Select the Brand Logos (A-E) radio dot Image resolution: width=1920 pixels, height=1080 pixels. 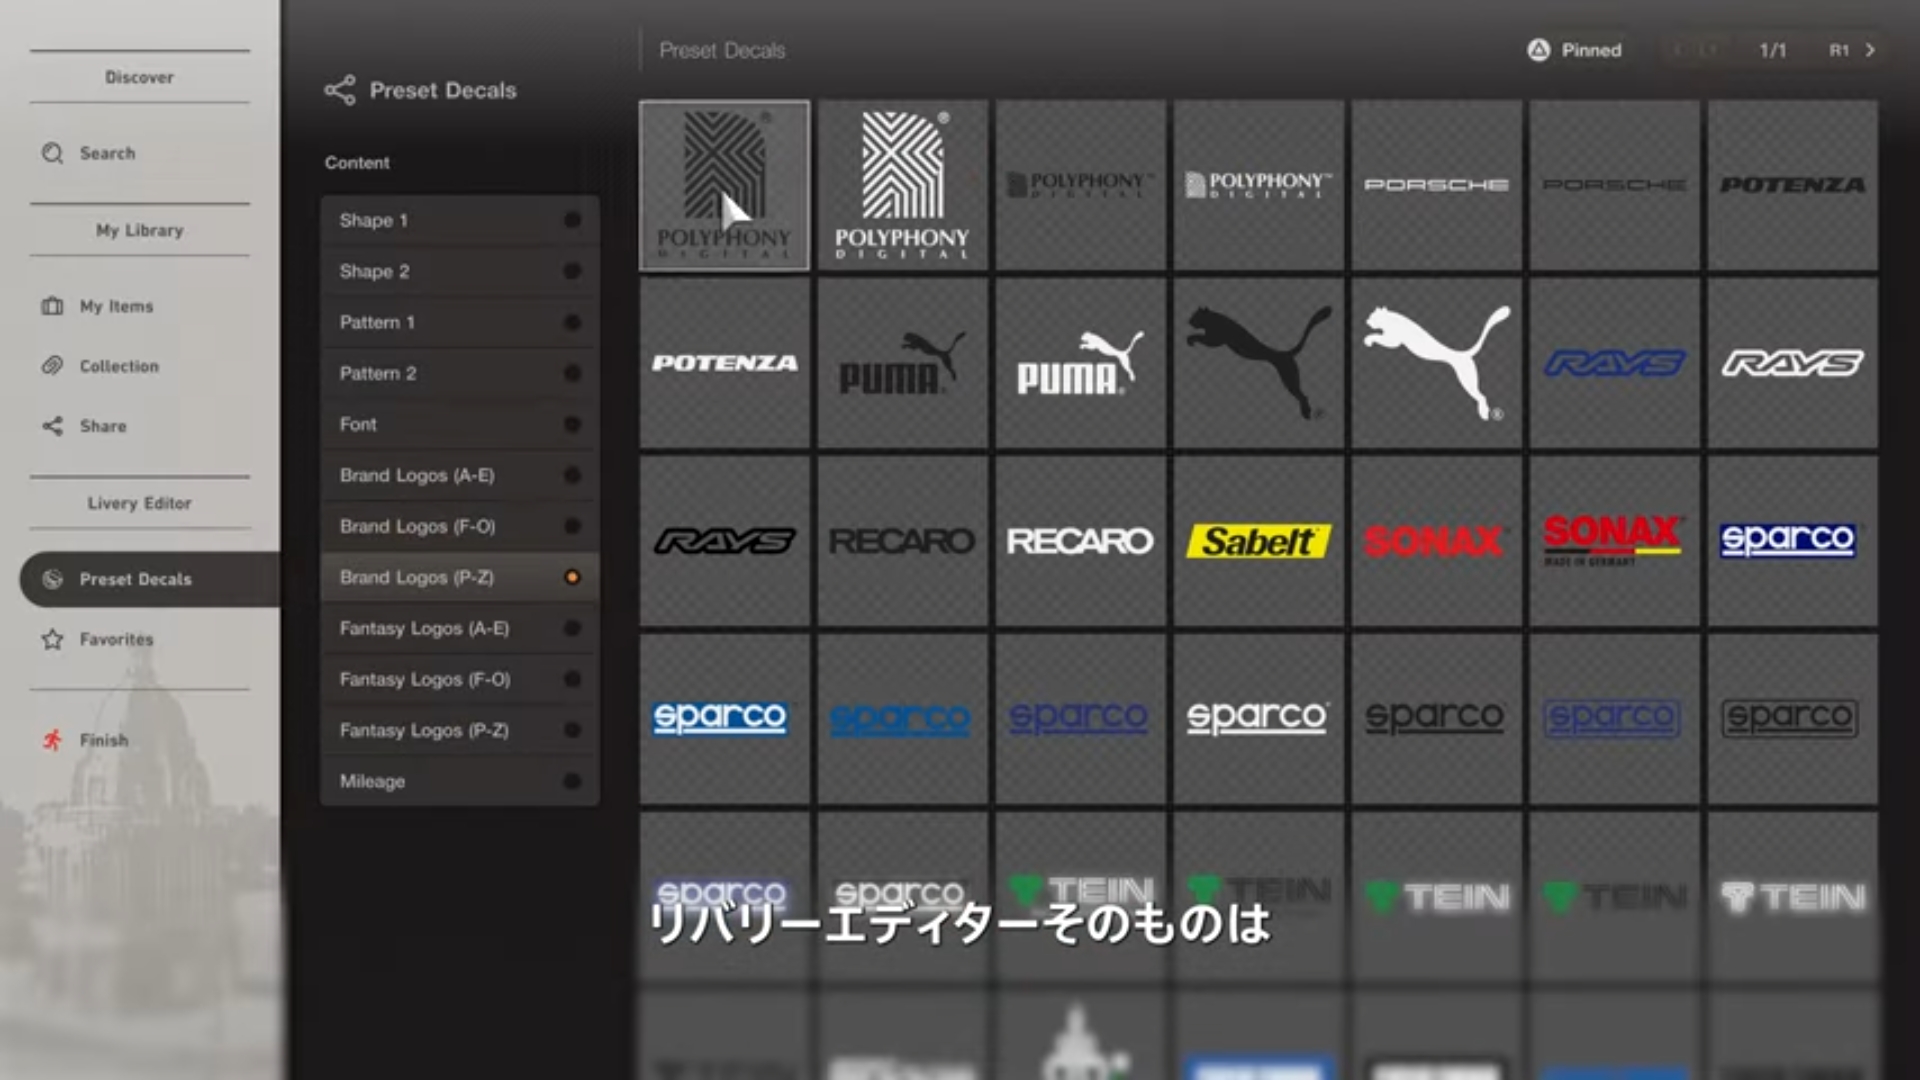click(572, 475)
